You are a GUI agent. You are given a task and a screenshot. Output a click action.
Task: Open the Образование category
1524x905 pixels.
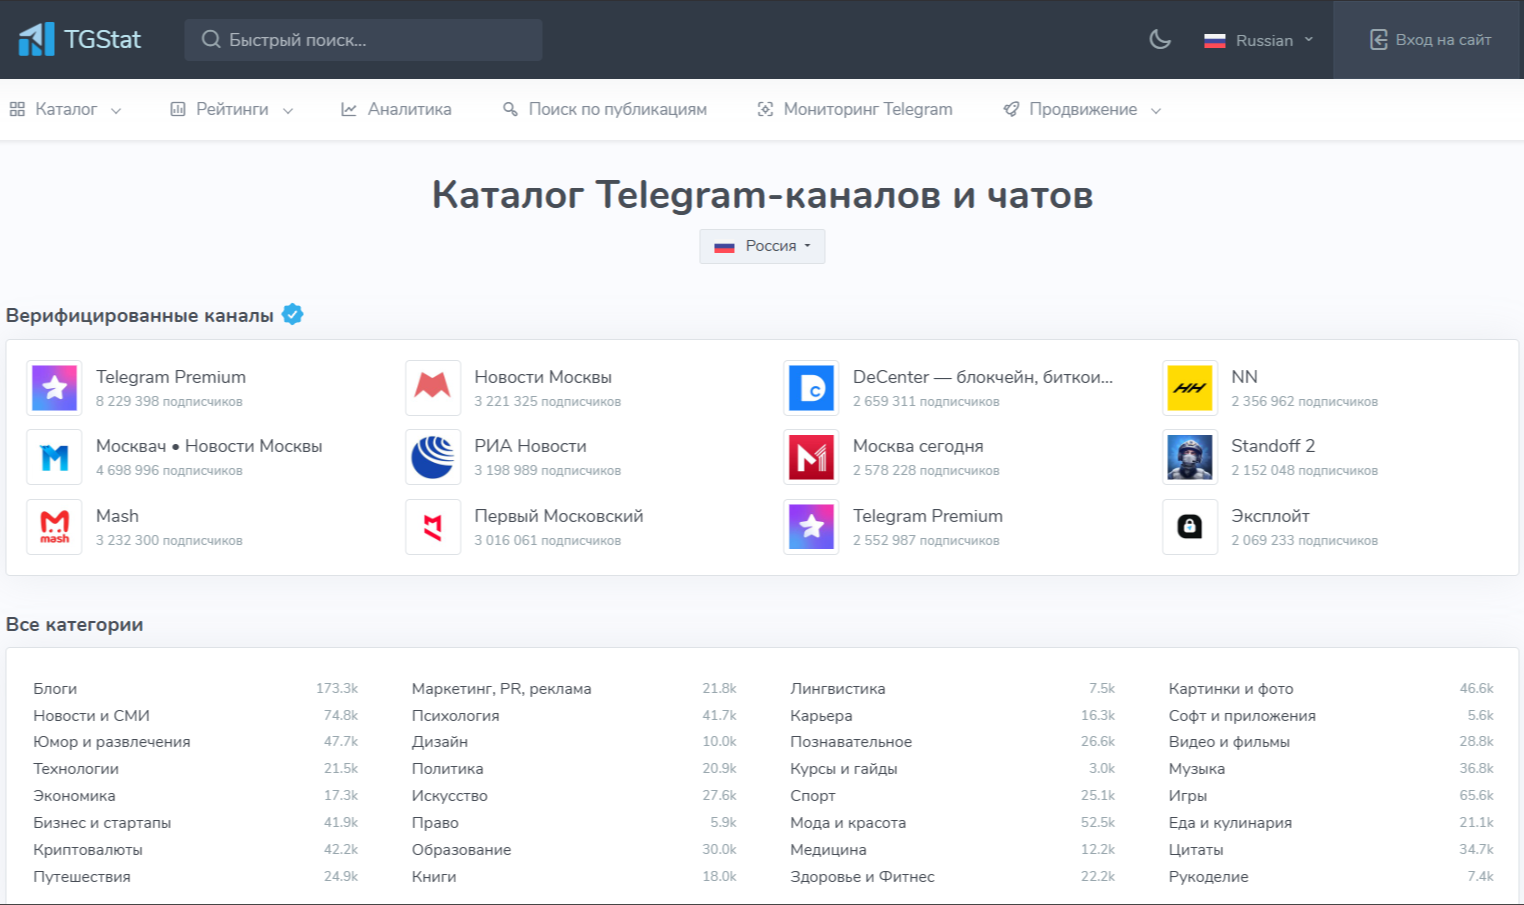coord(461,850)
